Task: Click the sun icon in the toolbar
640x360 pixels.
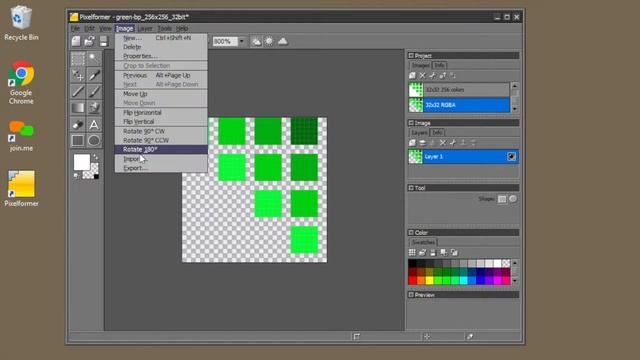Action: point(269,41)
